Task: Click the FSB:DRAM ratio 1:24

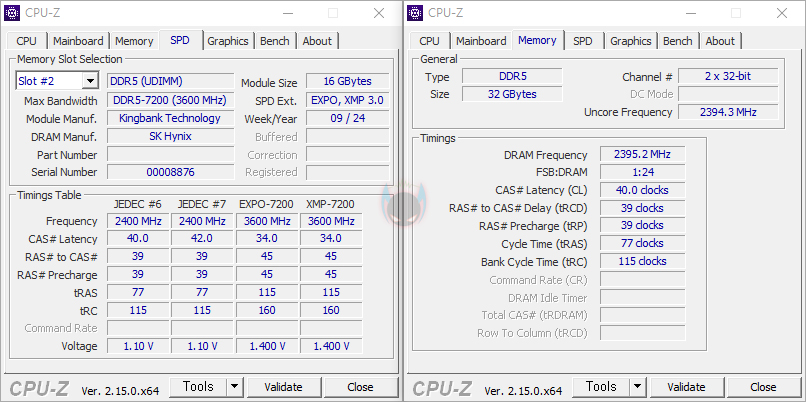Action: tap(642, 172)
